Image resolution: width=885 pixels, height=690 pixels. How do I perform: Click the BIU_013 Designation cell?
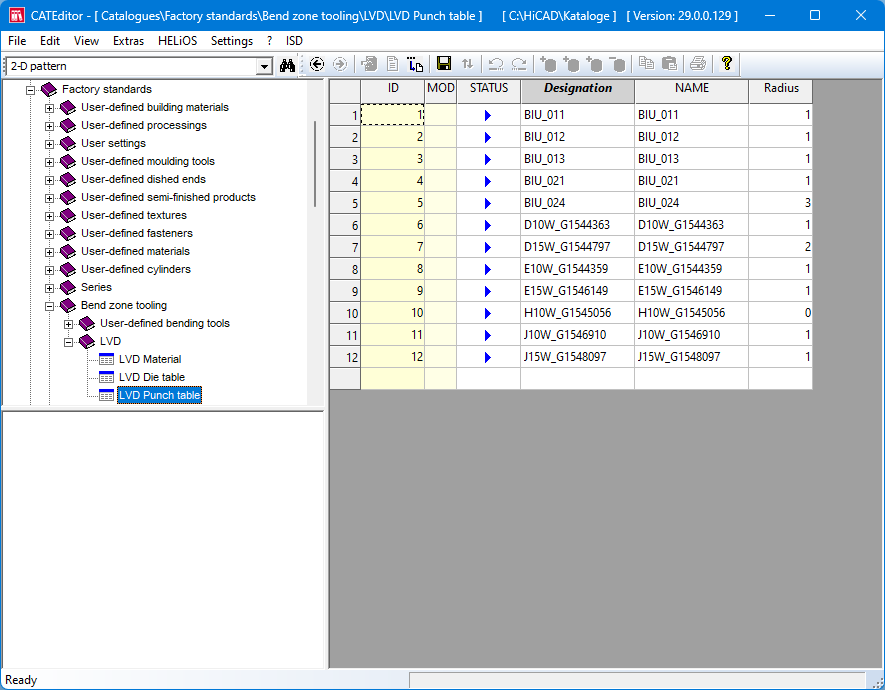tap(577, 159)
